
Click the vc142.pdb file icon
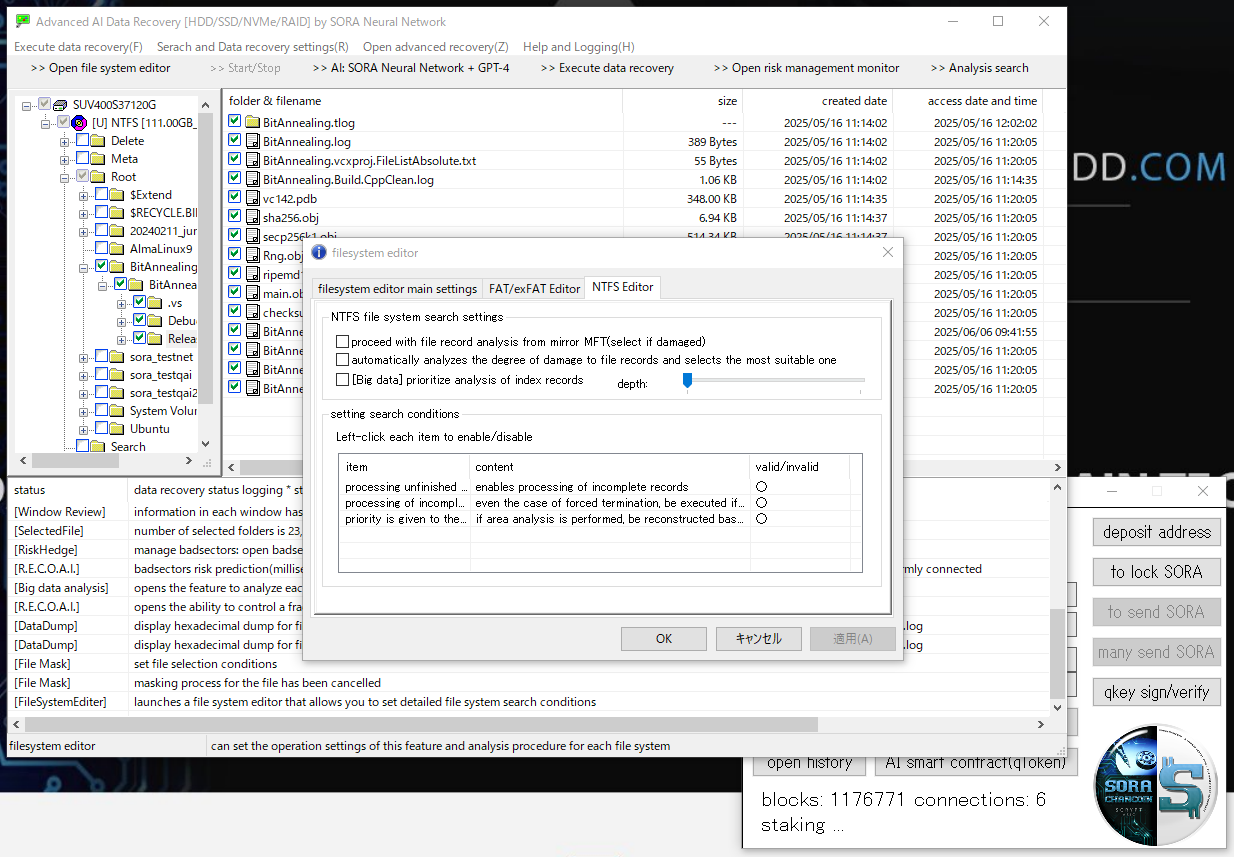point(252,199)
